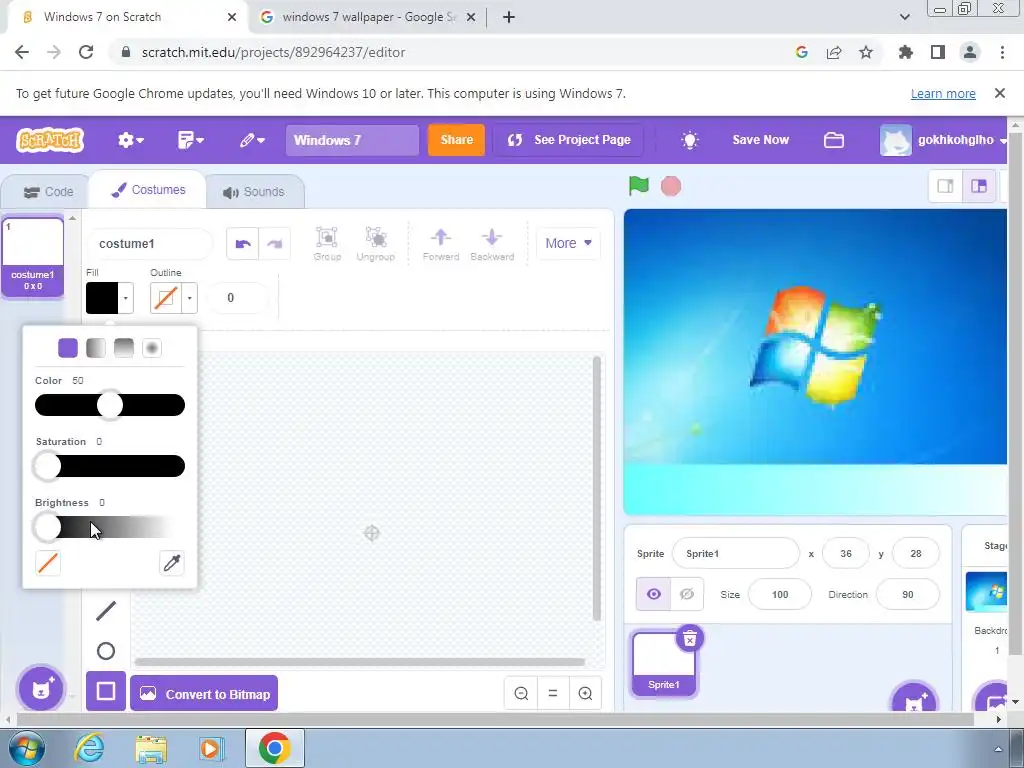1024x768 pixels.
Task: Select radial gradient fill mode
Action: click(x=152, y=348)
